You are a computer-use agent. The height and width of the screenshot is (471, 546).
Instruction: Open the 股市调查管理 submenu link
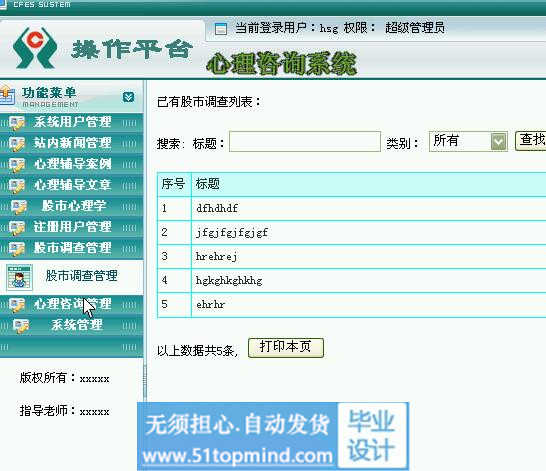pyautogui.click(x=81, y=276)
